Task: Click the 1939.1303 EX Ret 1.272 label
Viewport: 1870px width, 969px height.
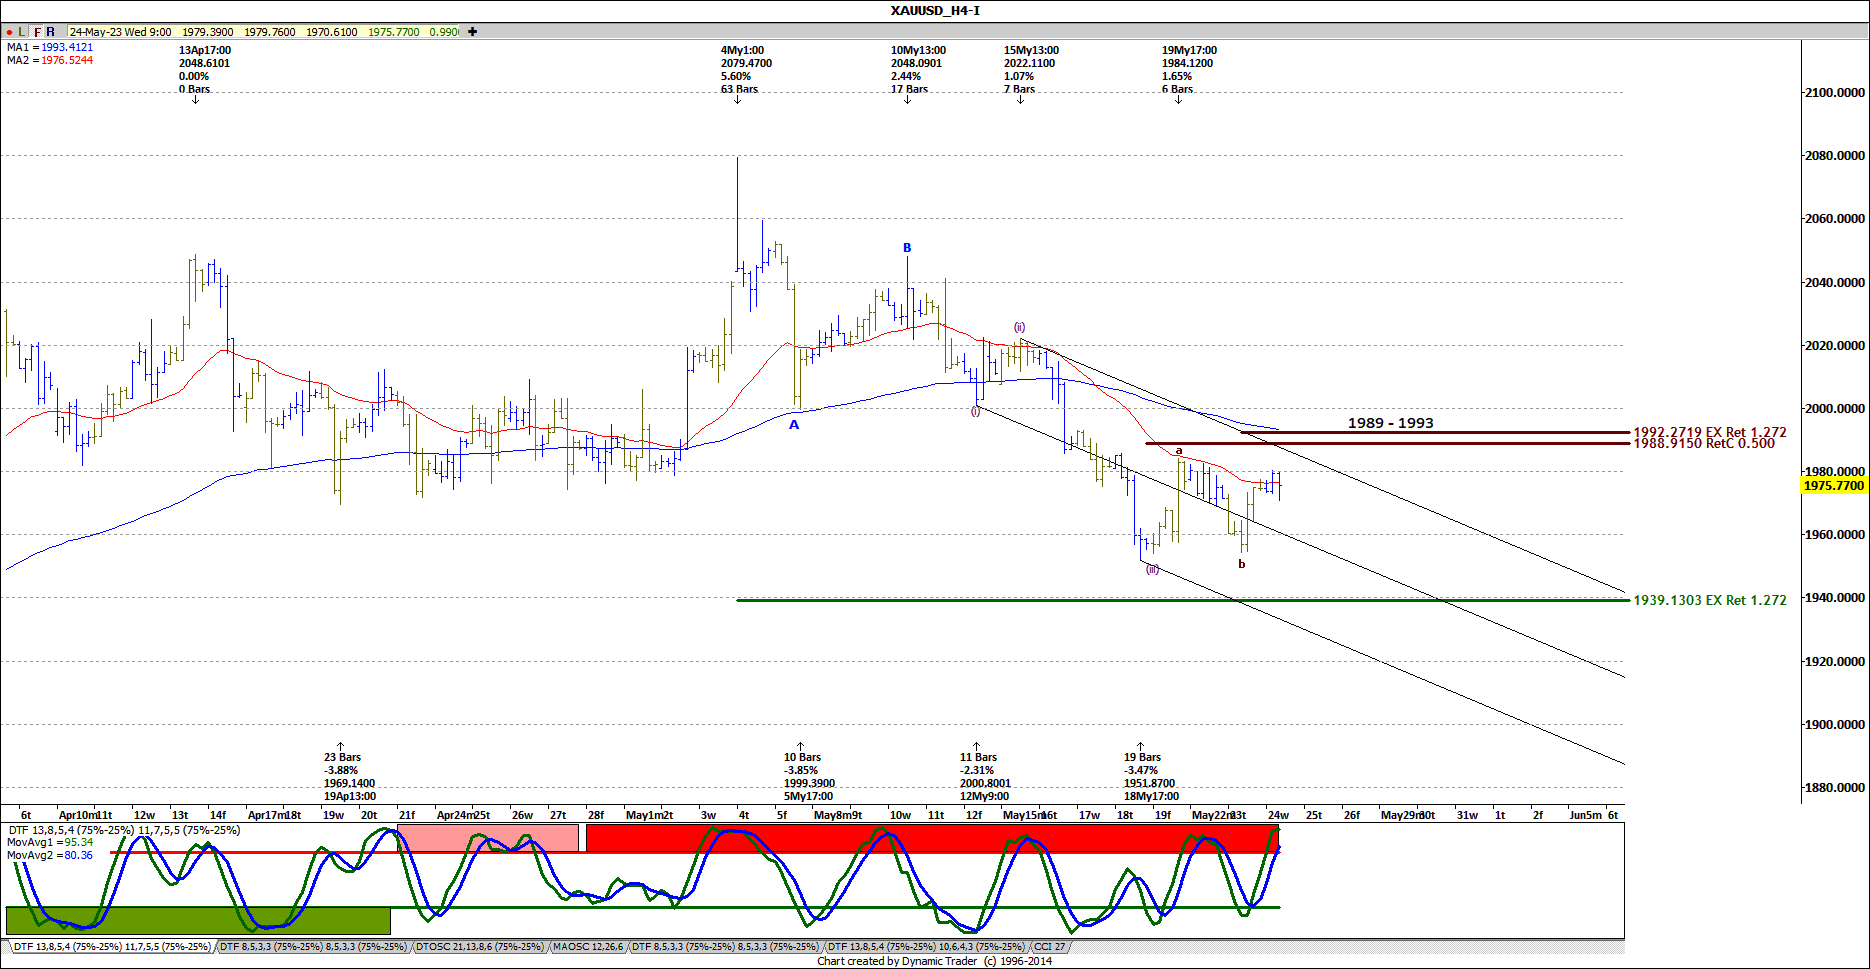Action: (x=1710, y=600)
